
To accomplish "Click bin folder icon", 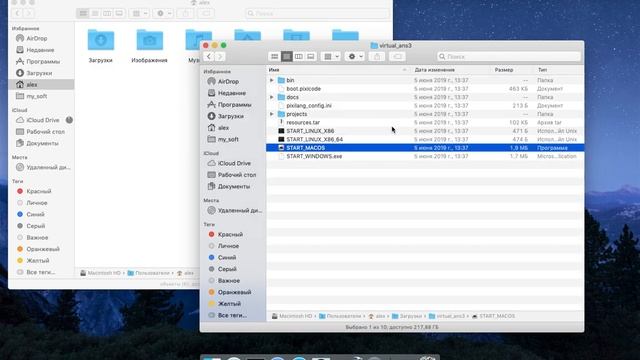I will tap(281, 80).
